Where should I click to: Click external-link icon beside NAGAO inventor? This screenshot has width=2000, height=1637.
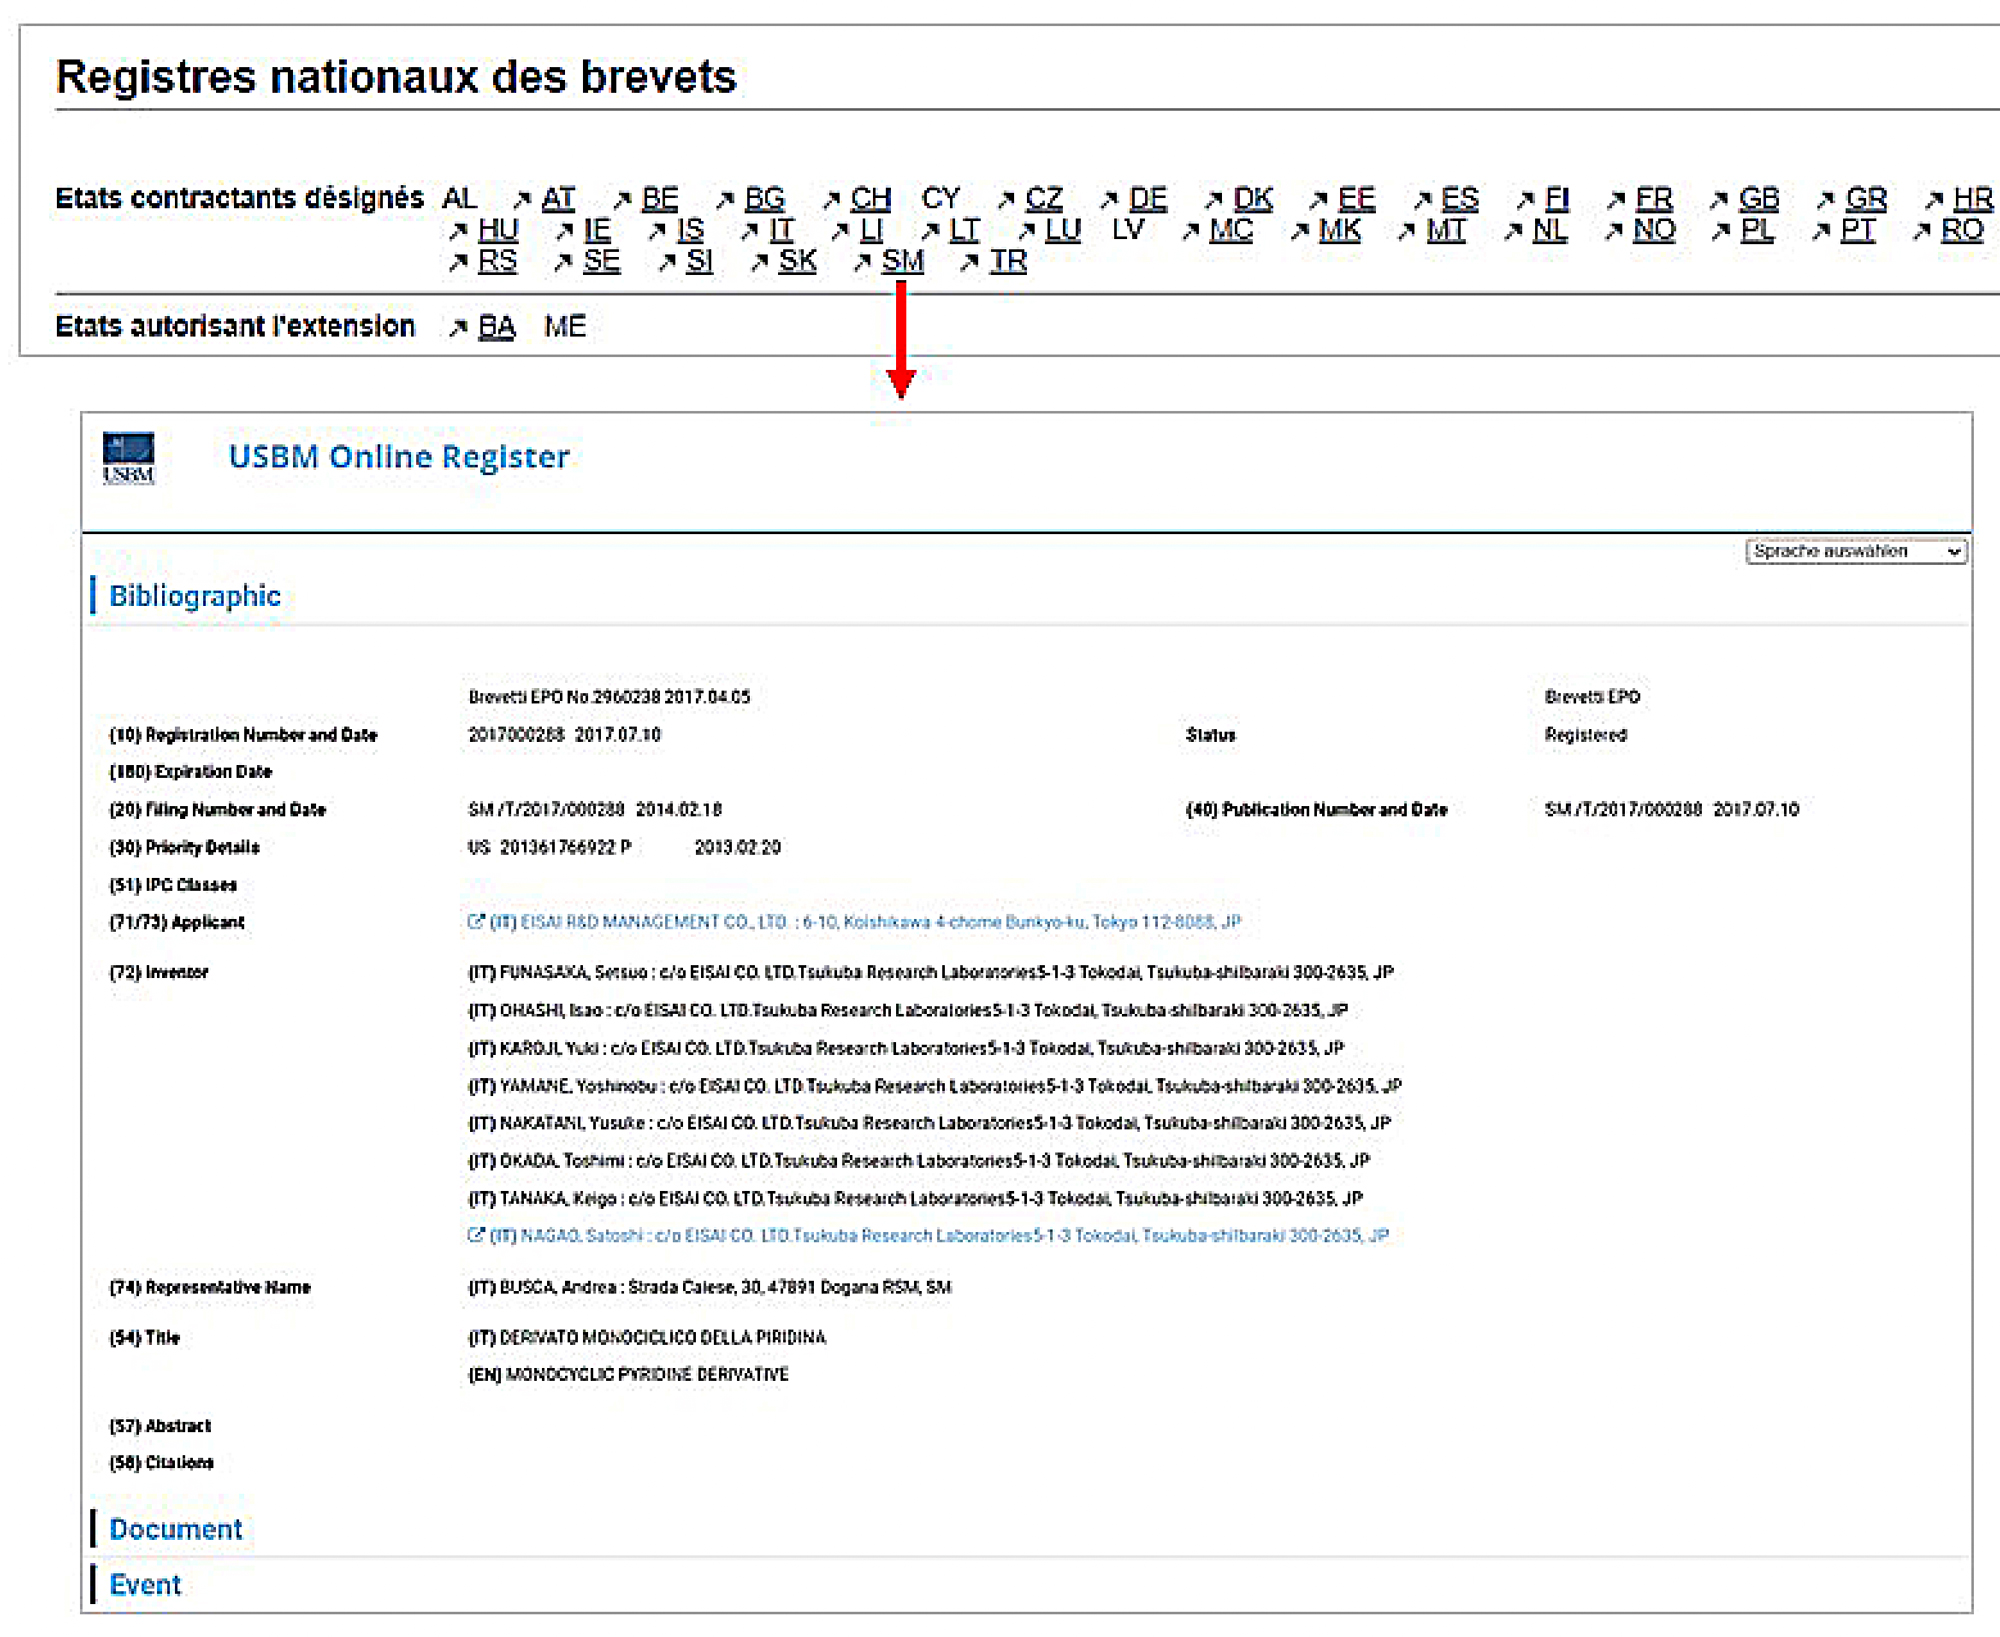click(x=476, y=1235)
